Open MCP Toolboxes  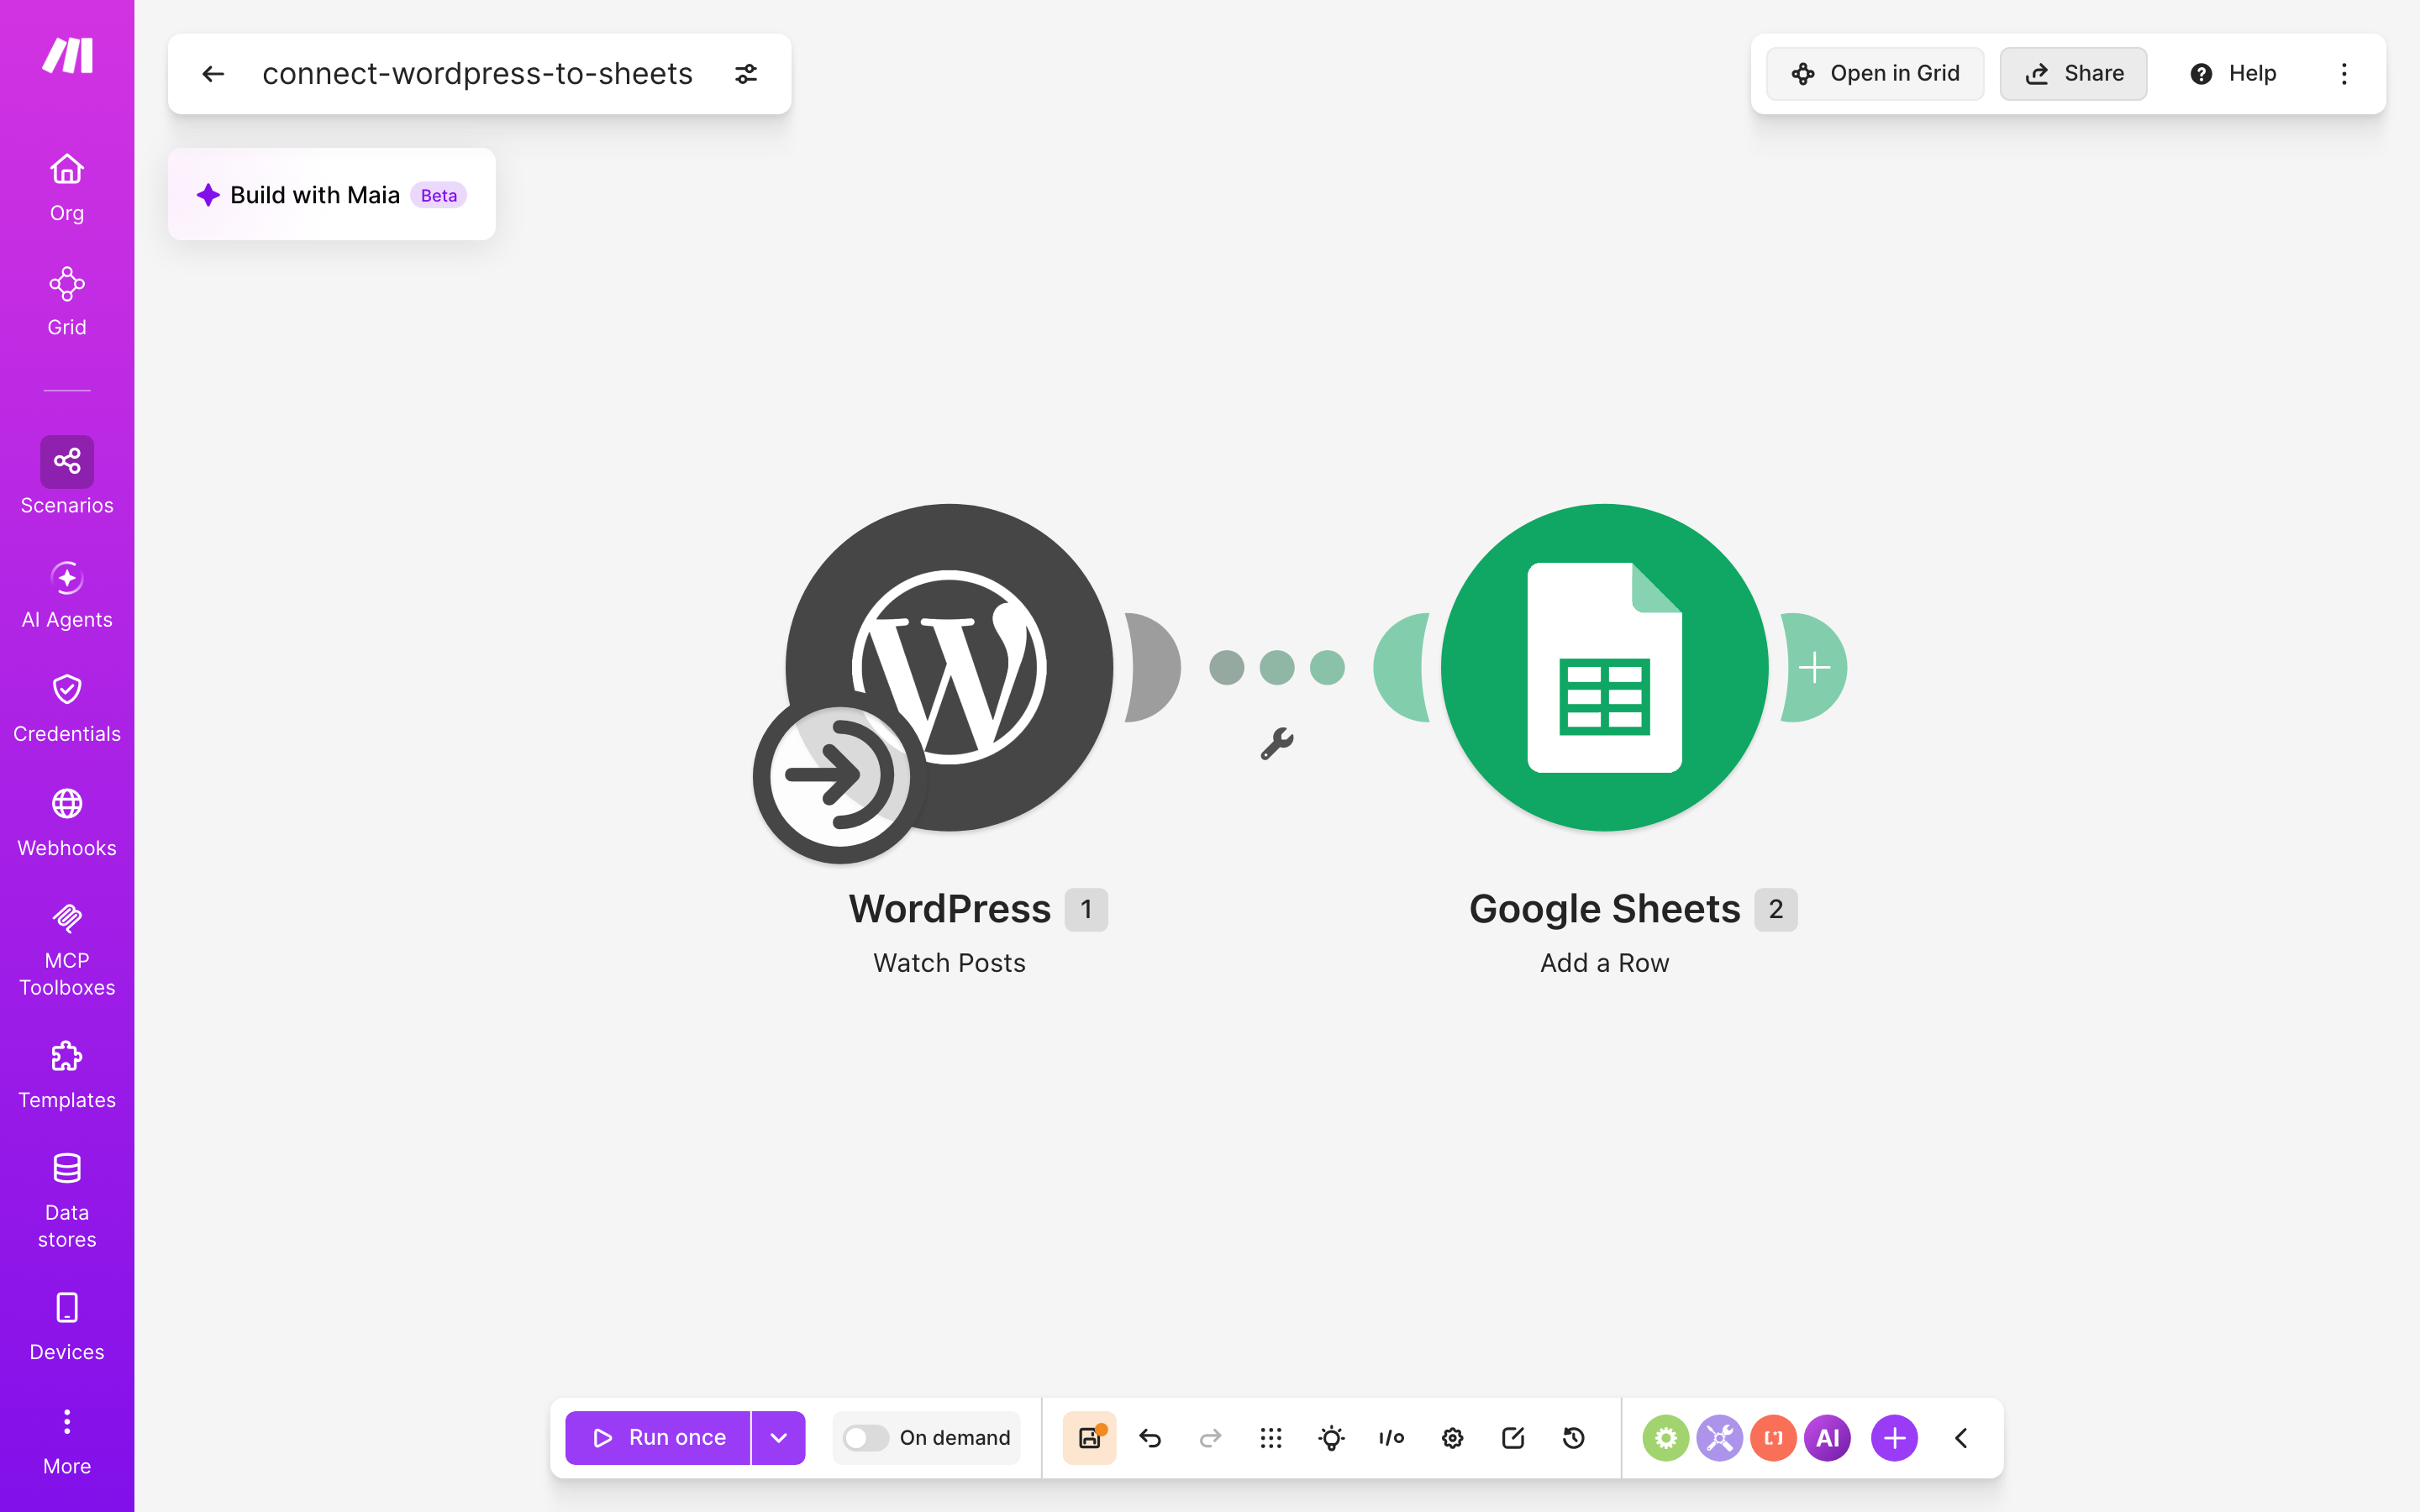point(67,949)
